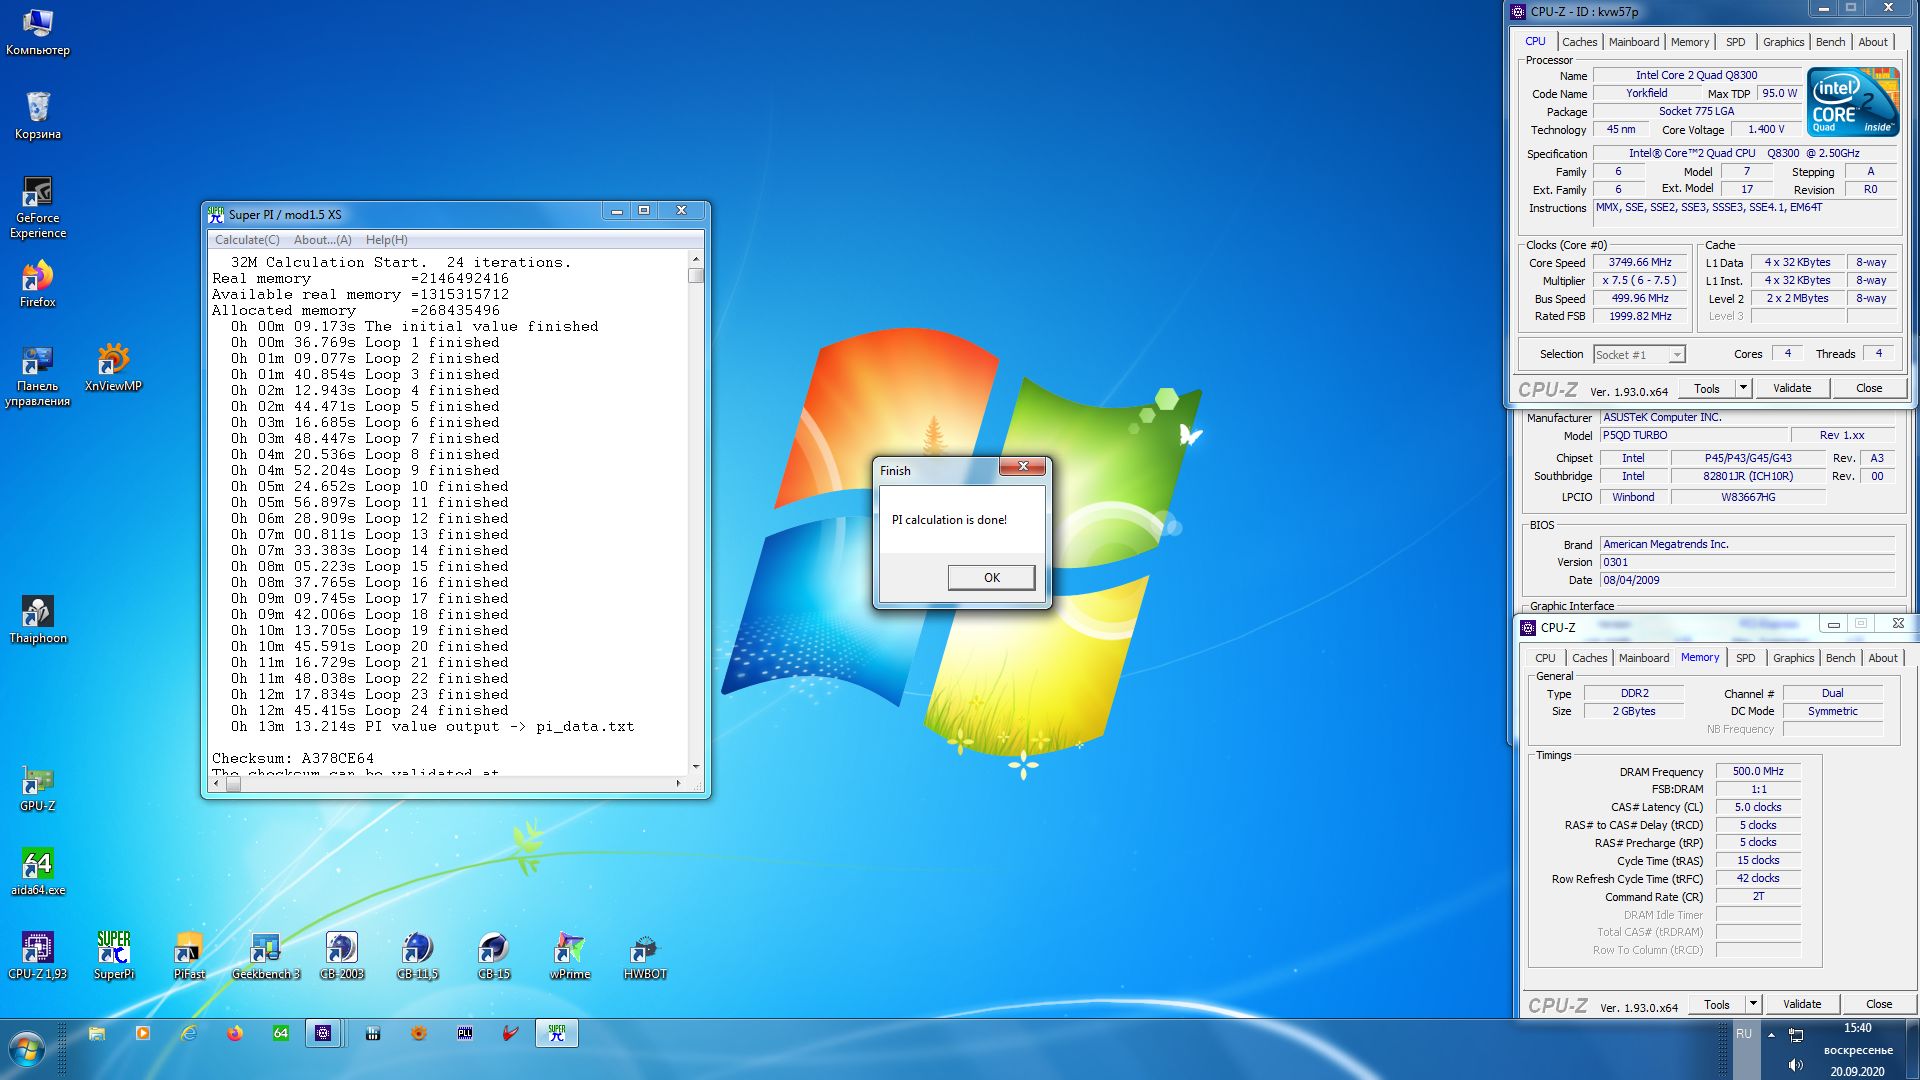The width and height of the screenshot is (1920, 1080).
Task: Switch to Bench tab in top CPU-Z
Action: (x=1830, y=42)
